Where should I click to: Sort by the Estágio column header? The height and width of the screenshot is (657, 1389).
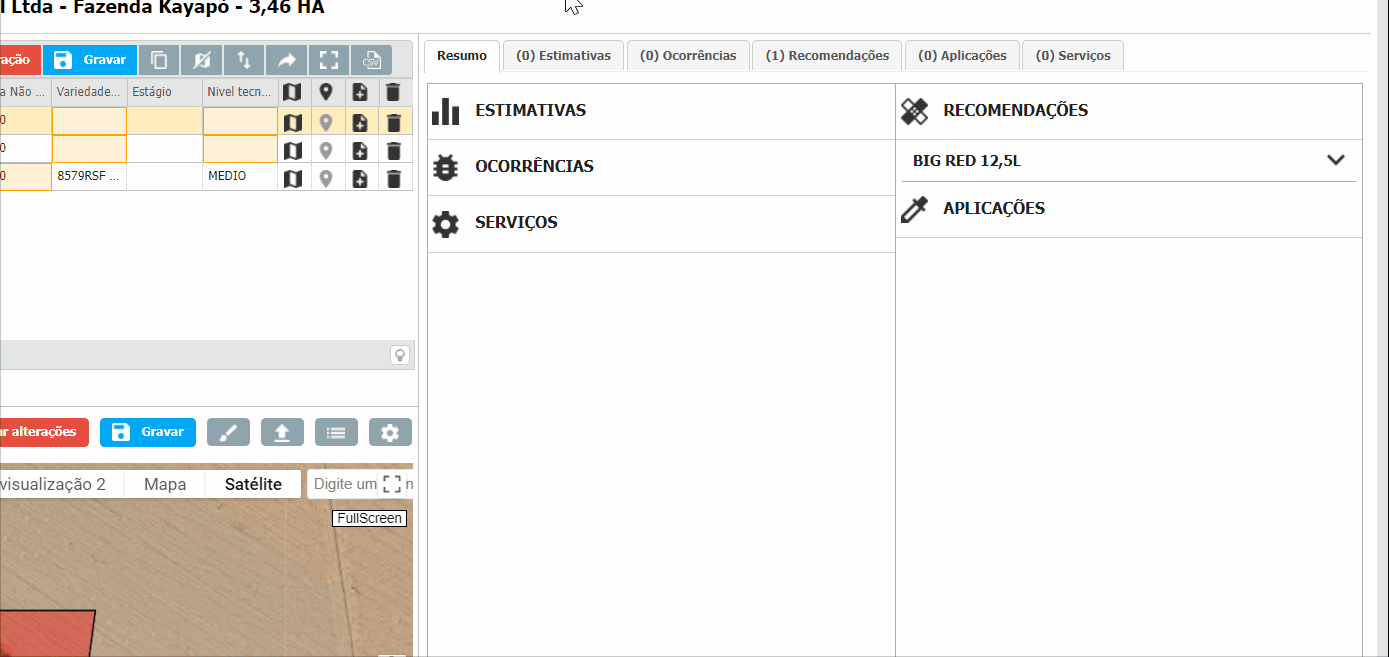164,92
